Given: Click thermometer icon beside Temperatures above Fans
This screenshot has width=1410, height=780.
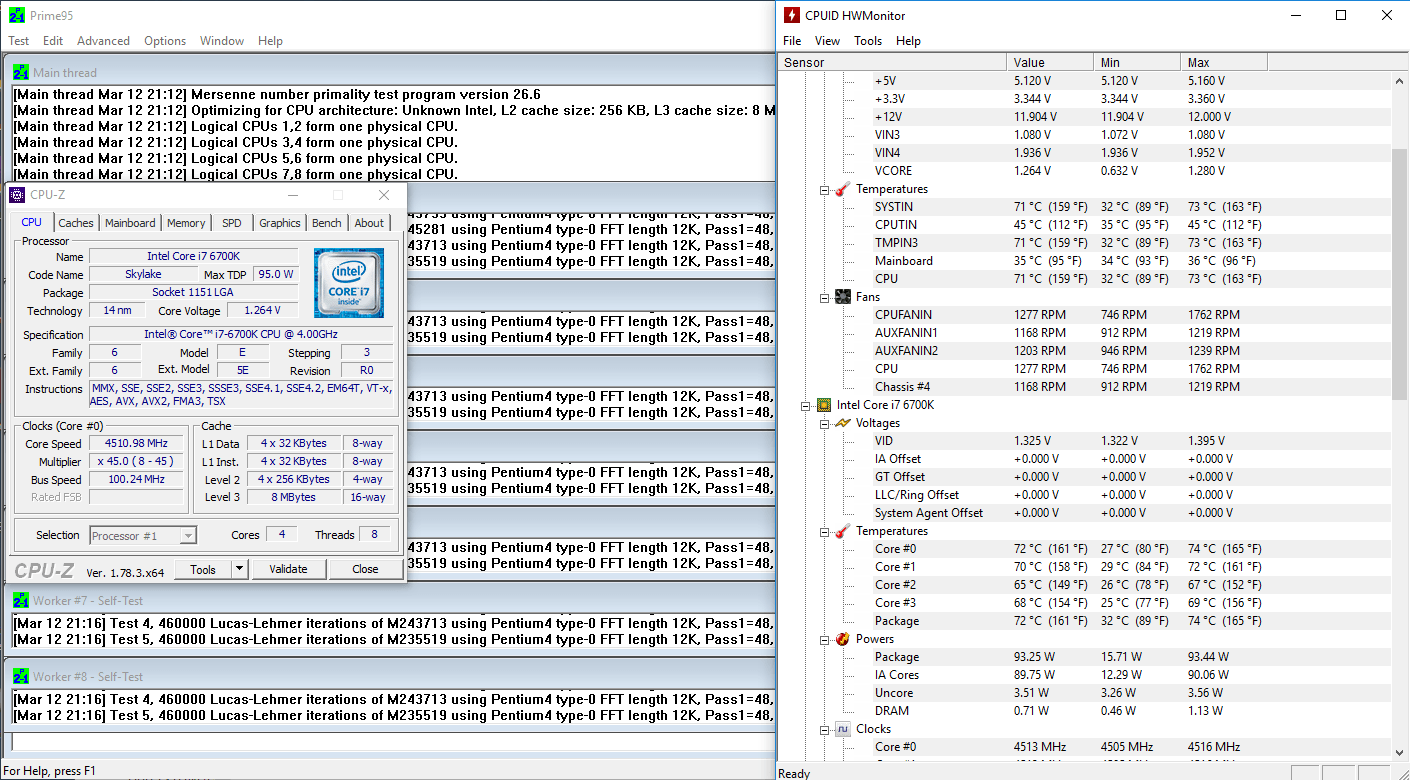Looking at the screenshot, I should 842,189.
